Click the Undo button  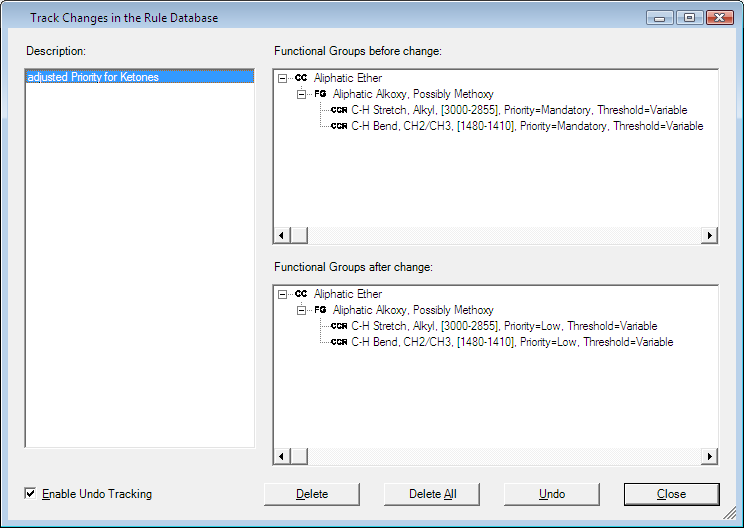coord(551,494)
